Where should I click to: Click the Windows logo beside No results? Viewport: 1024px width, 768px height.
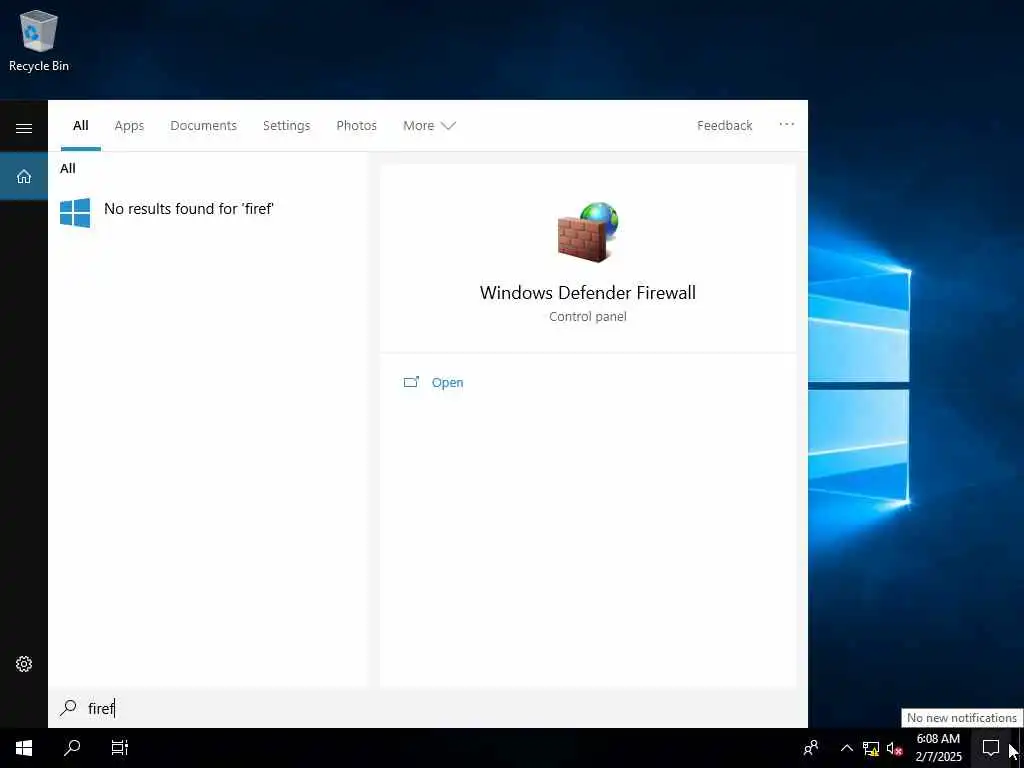75,213
